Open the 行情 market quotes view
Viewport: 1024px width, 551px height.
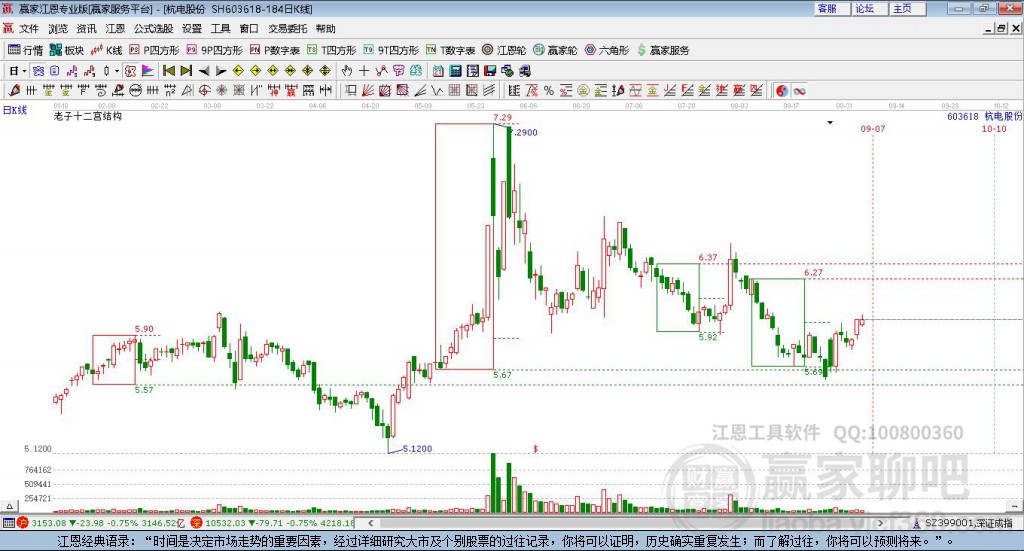25,50
